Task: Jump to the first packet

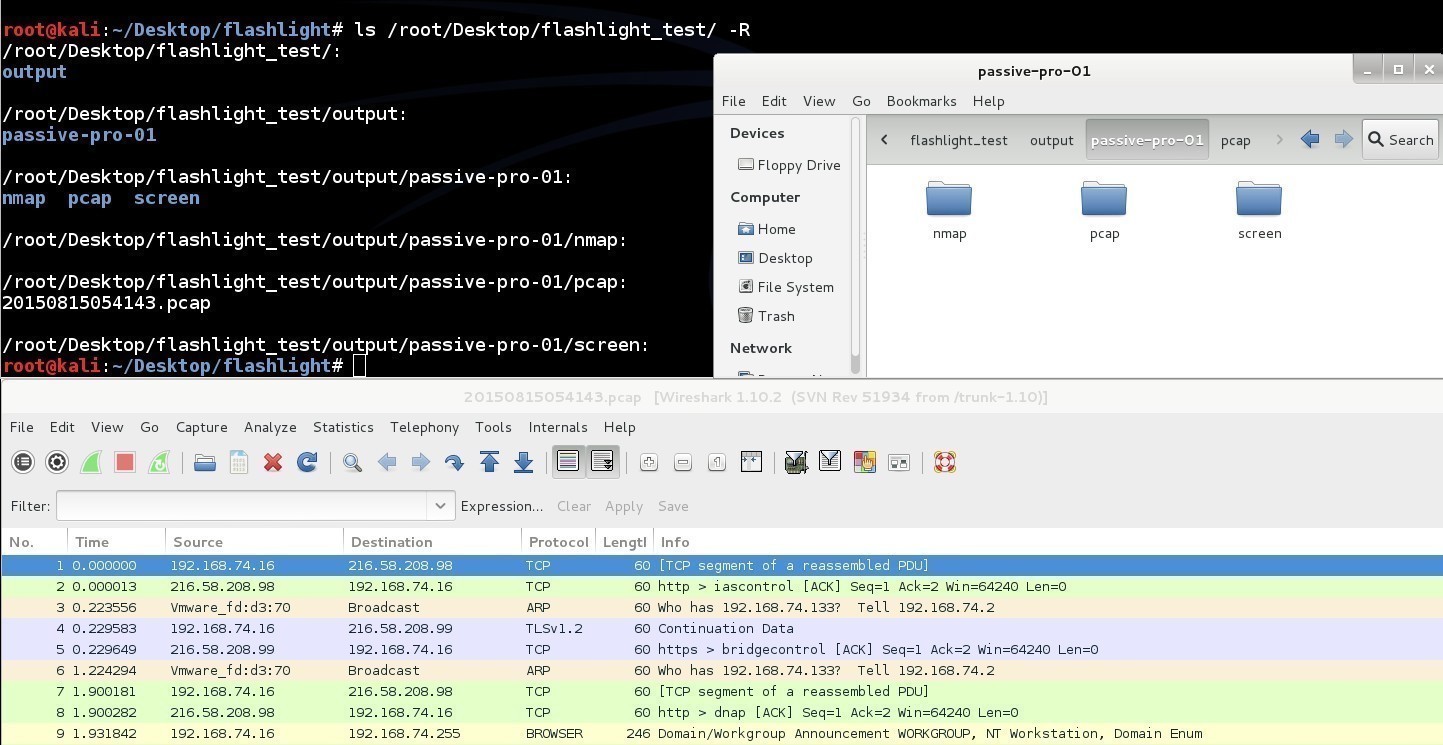Action: coord(489,462)
